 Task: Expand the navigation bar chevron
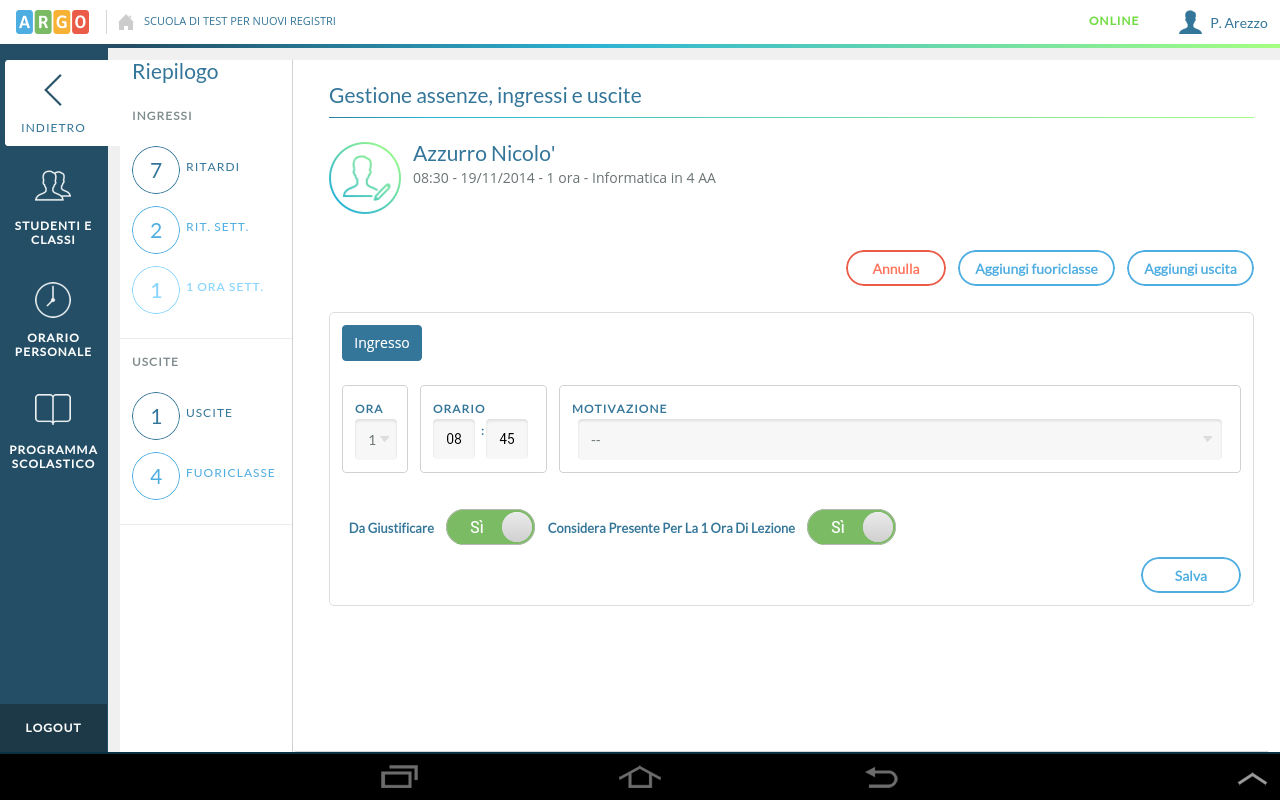tap(1252, 778)
